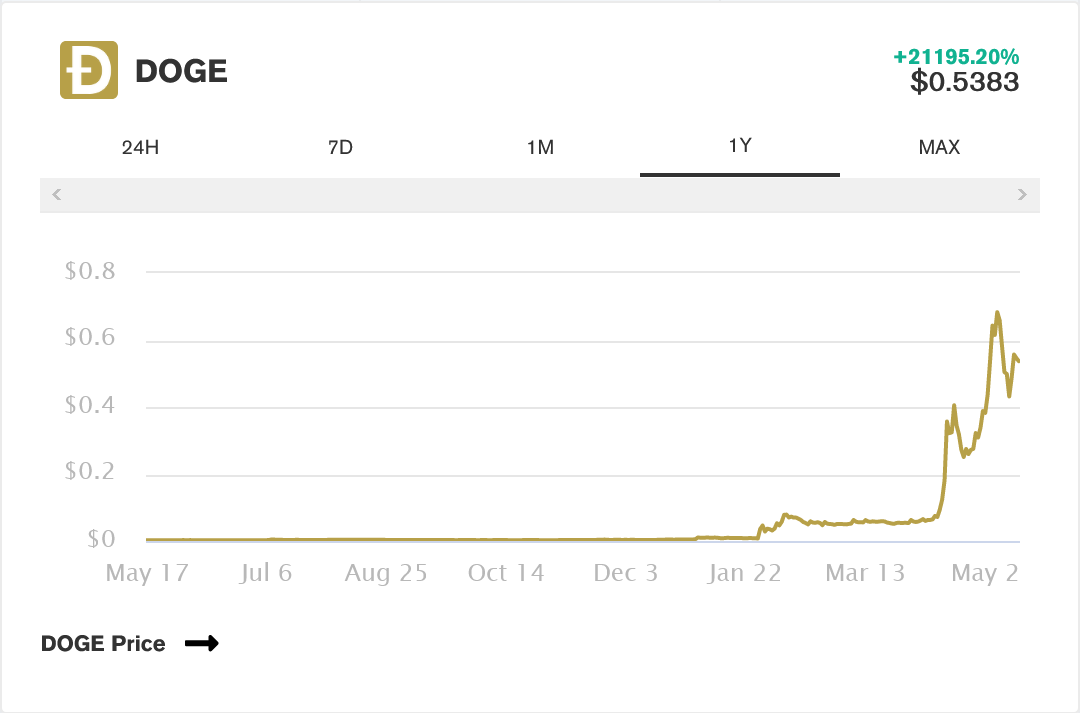Screen dimensions: 1080x713
Task: Switch to the 24H time range
Action: [x=140, y=148]
